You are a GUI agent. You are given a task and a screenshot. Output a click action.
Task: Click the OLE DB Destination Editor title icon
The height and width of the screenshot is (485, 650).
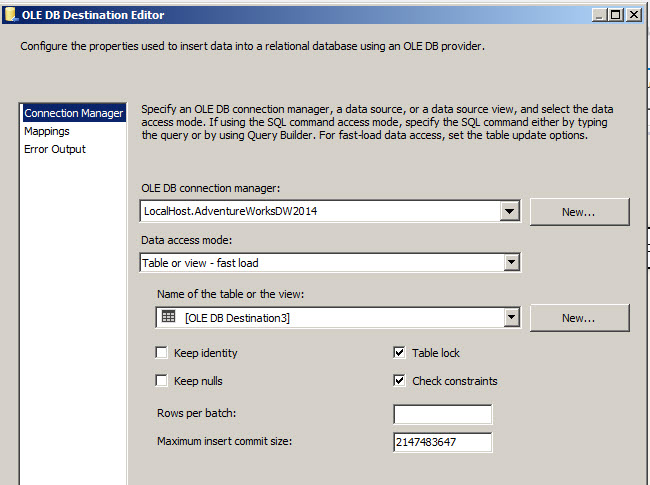12,15
